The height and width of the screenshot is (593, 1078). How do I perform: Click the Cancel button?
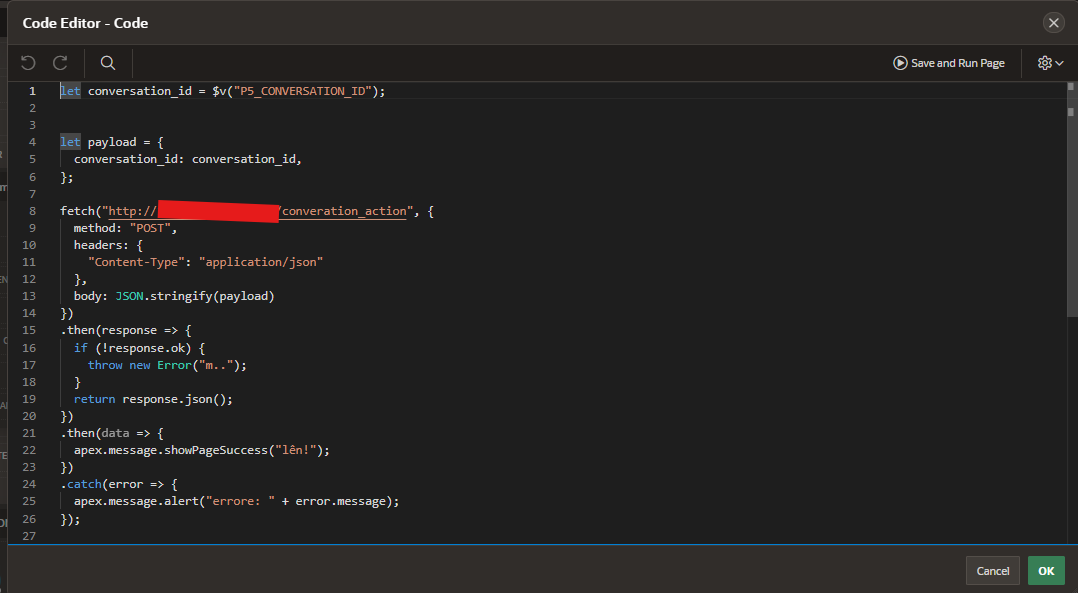[993, 571]
